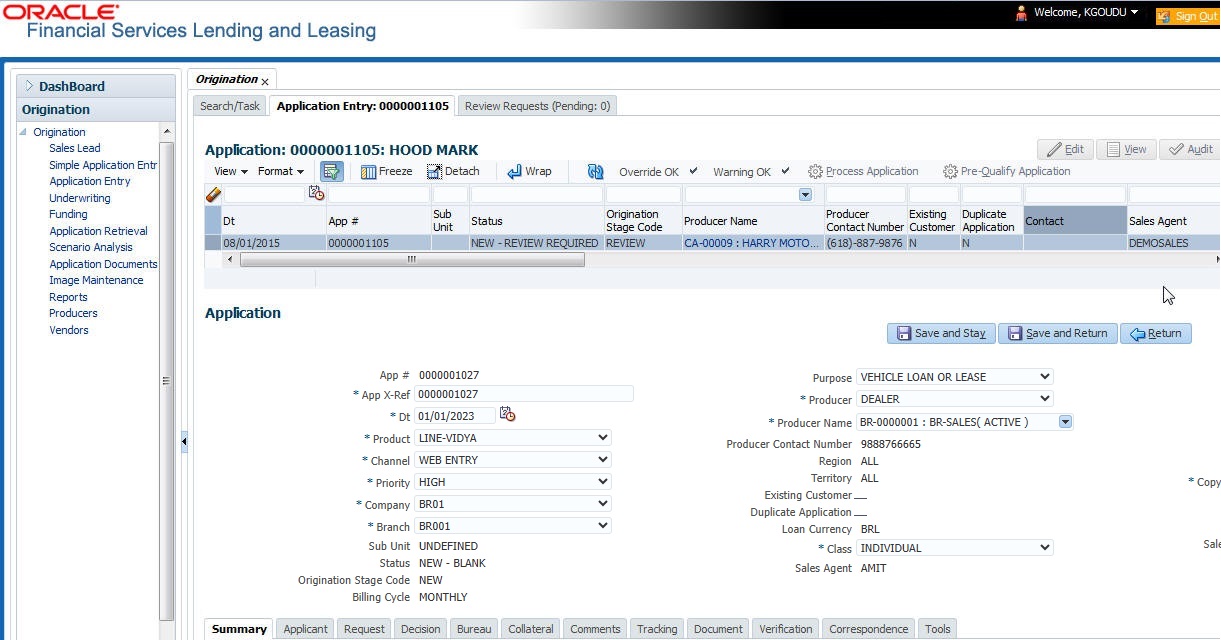Open Funding in the navigation tree
The width and height of the screenshot is (1221, 640).
[68, 214]
